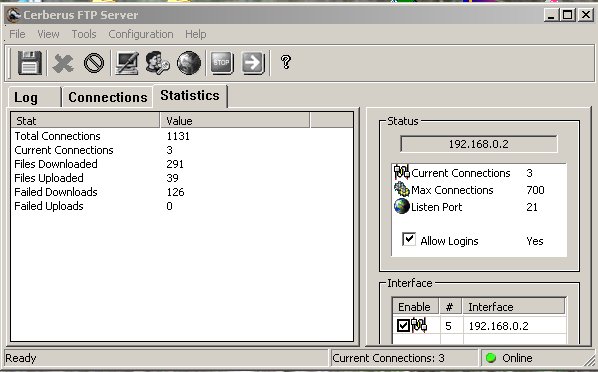Screen dimensions: 598x372
Task: Select the Current Connections stat row
Action: click(182, 150)
